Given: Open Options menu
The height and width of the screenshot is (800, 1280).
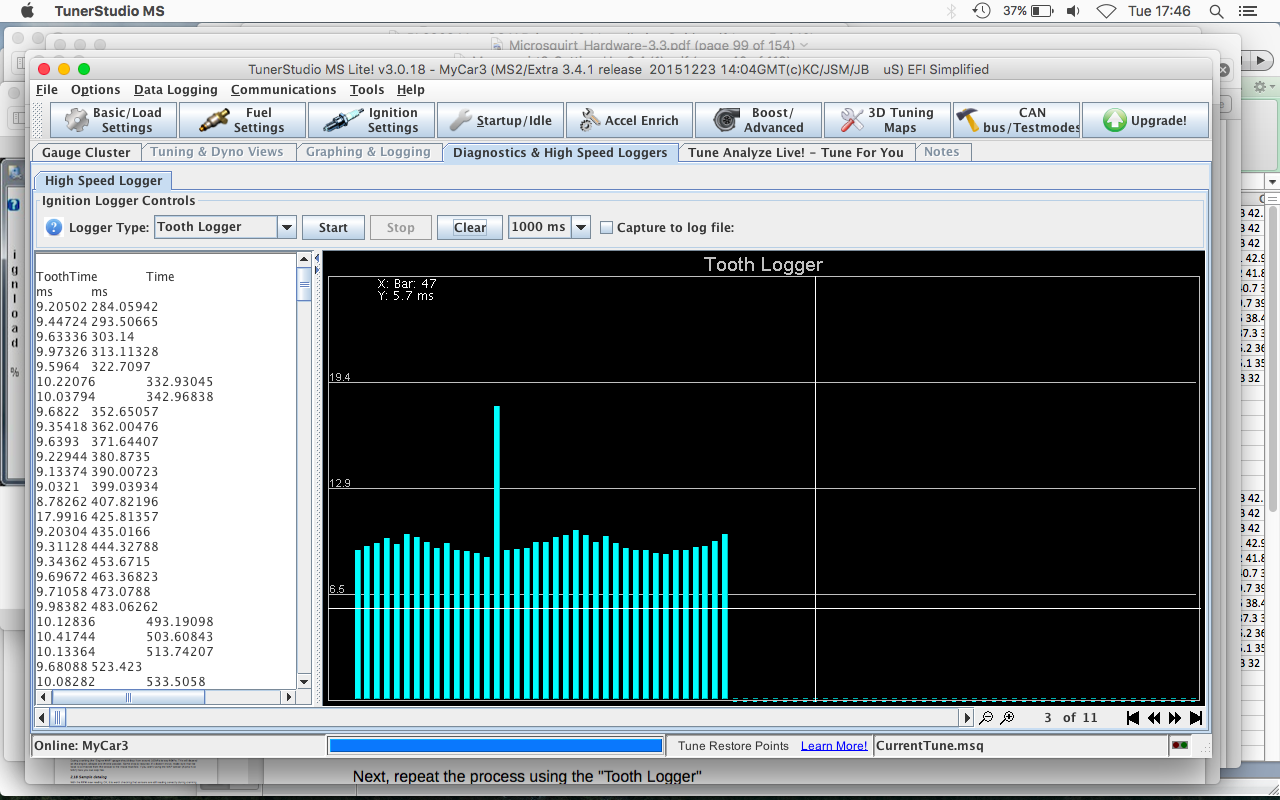Looking at the screenshot, I should (95, 89).
